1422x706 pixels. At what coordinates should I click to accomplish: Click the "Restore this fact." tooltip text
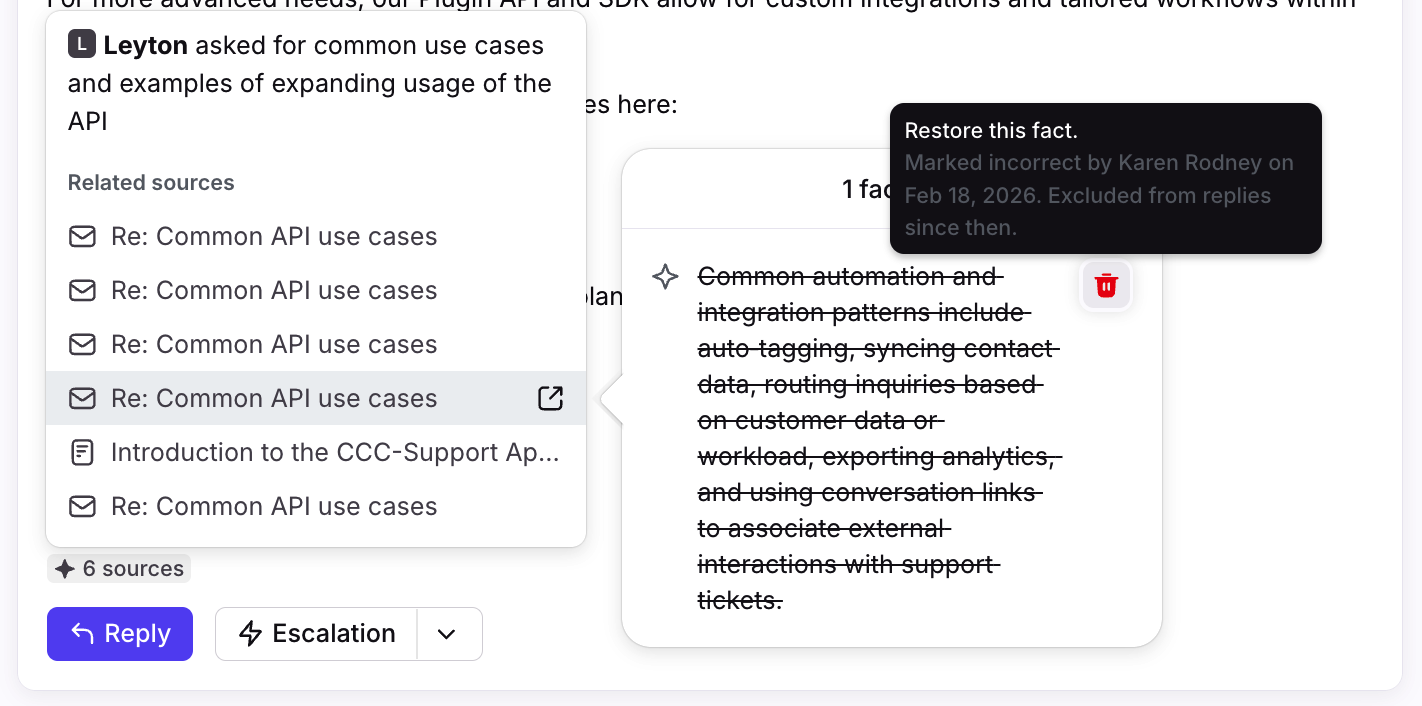tap(991, 131)
